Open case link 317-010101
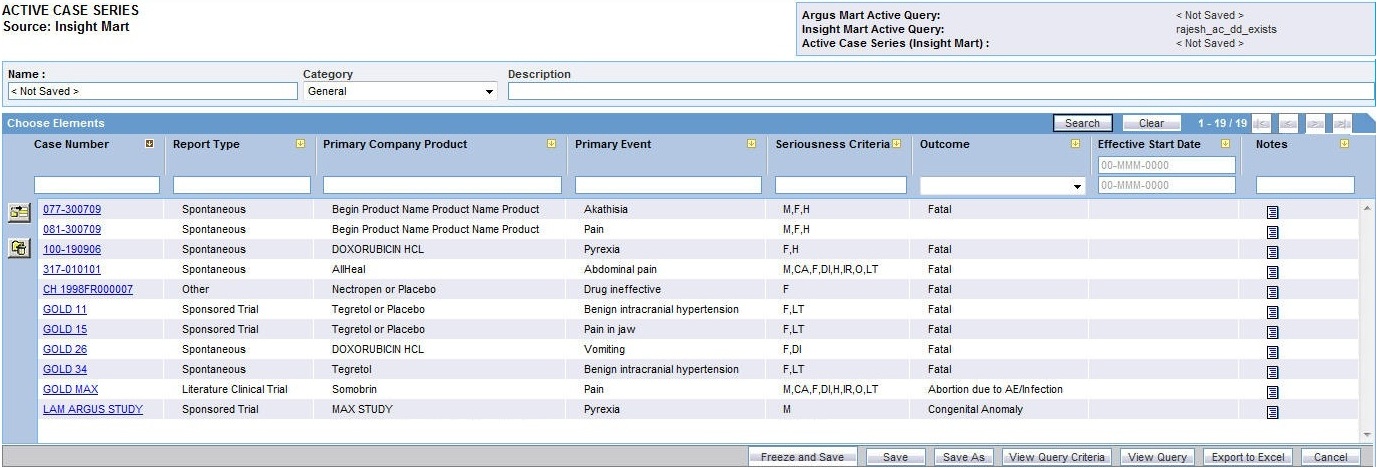Image resolution: width=1377 pixels, height=468 pixels. coord(72,270)
